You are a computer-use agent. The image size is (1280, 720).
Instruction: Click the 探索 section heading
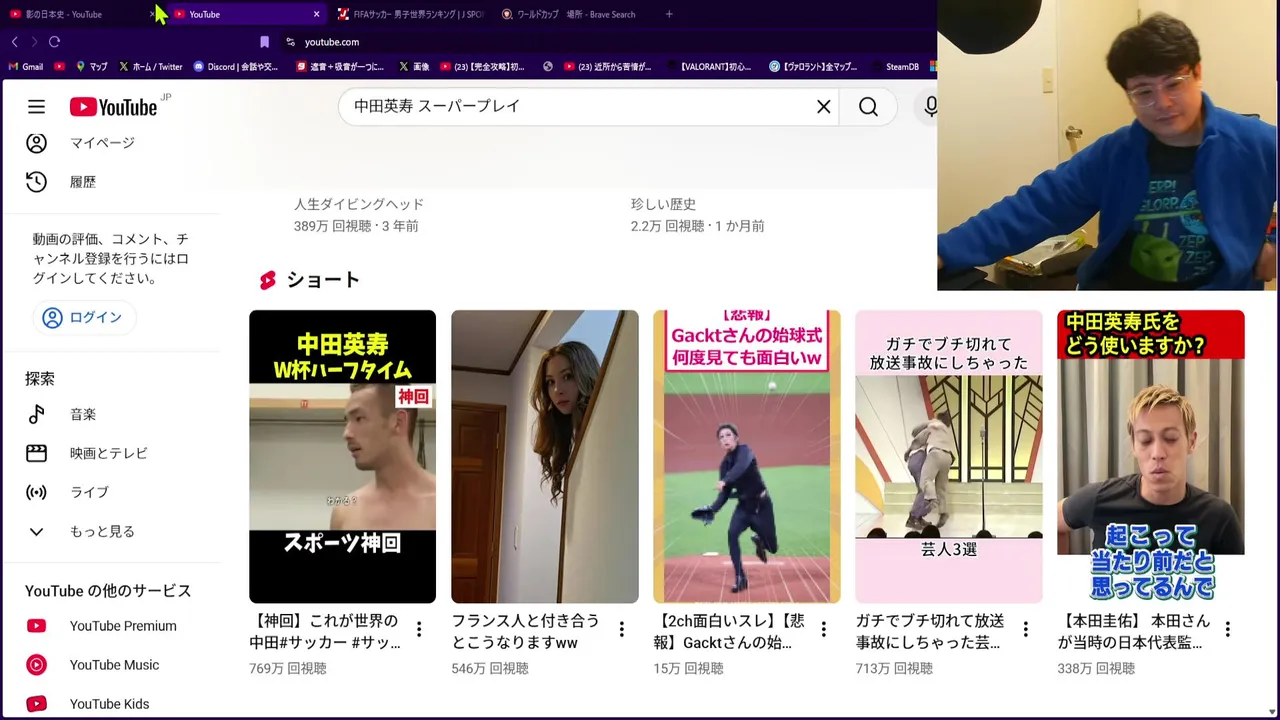point(40,379)
